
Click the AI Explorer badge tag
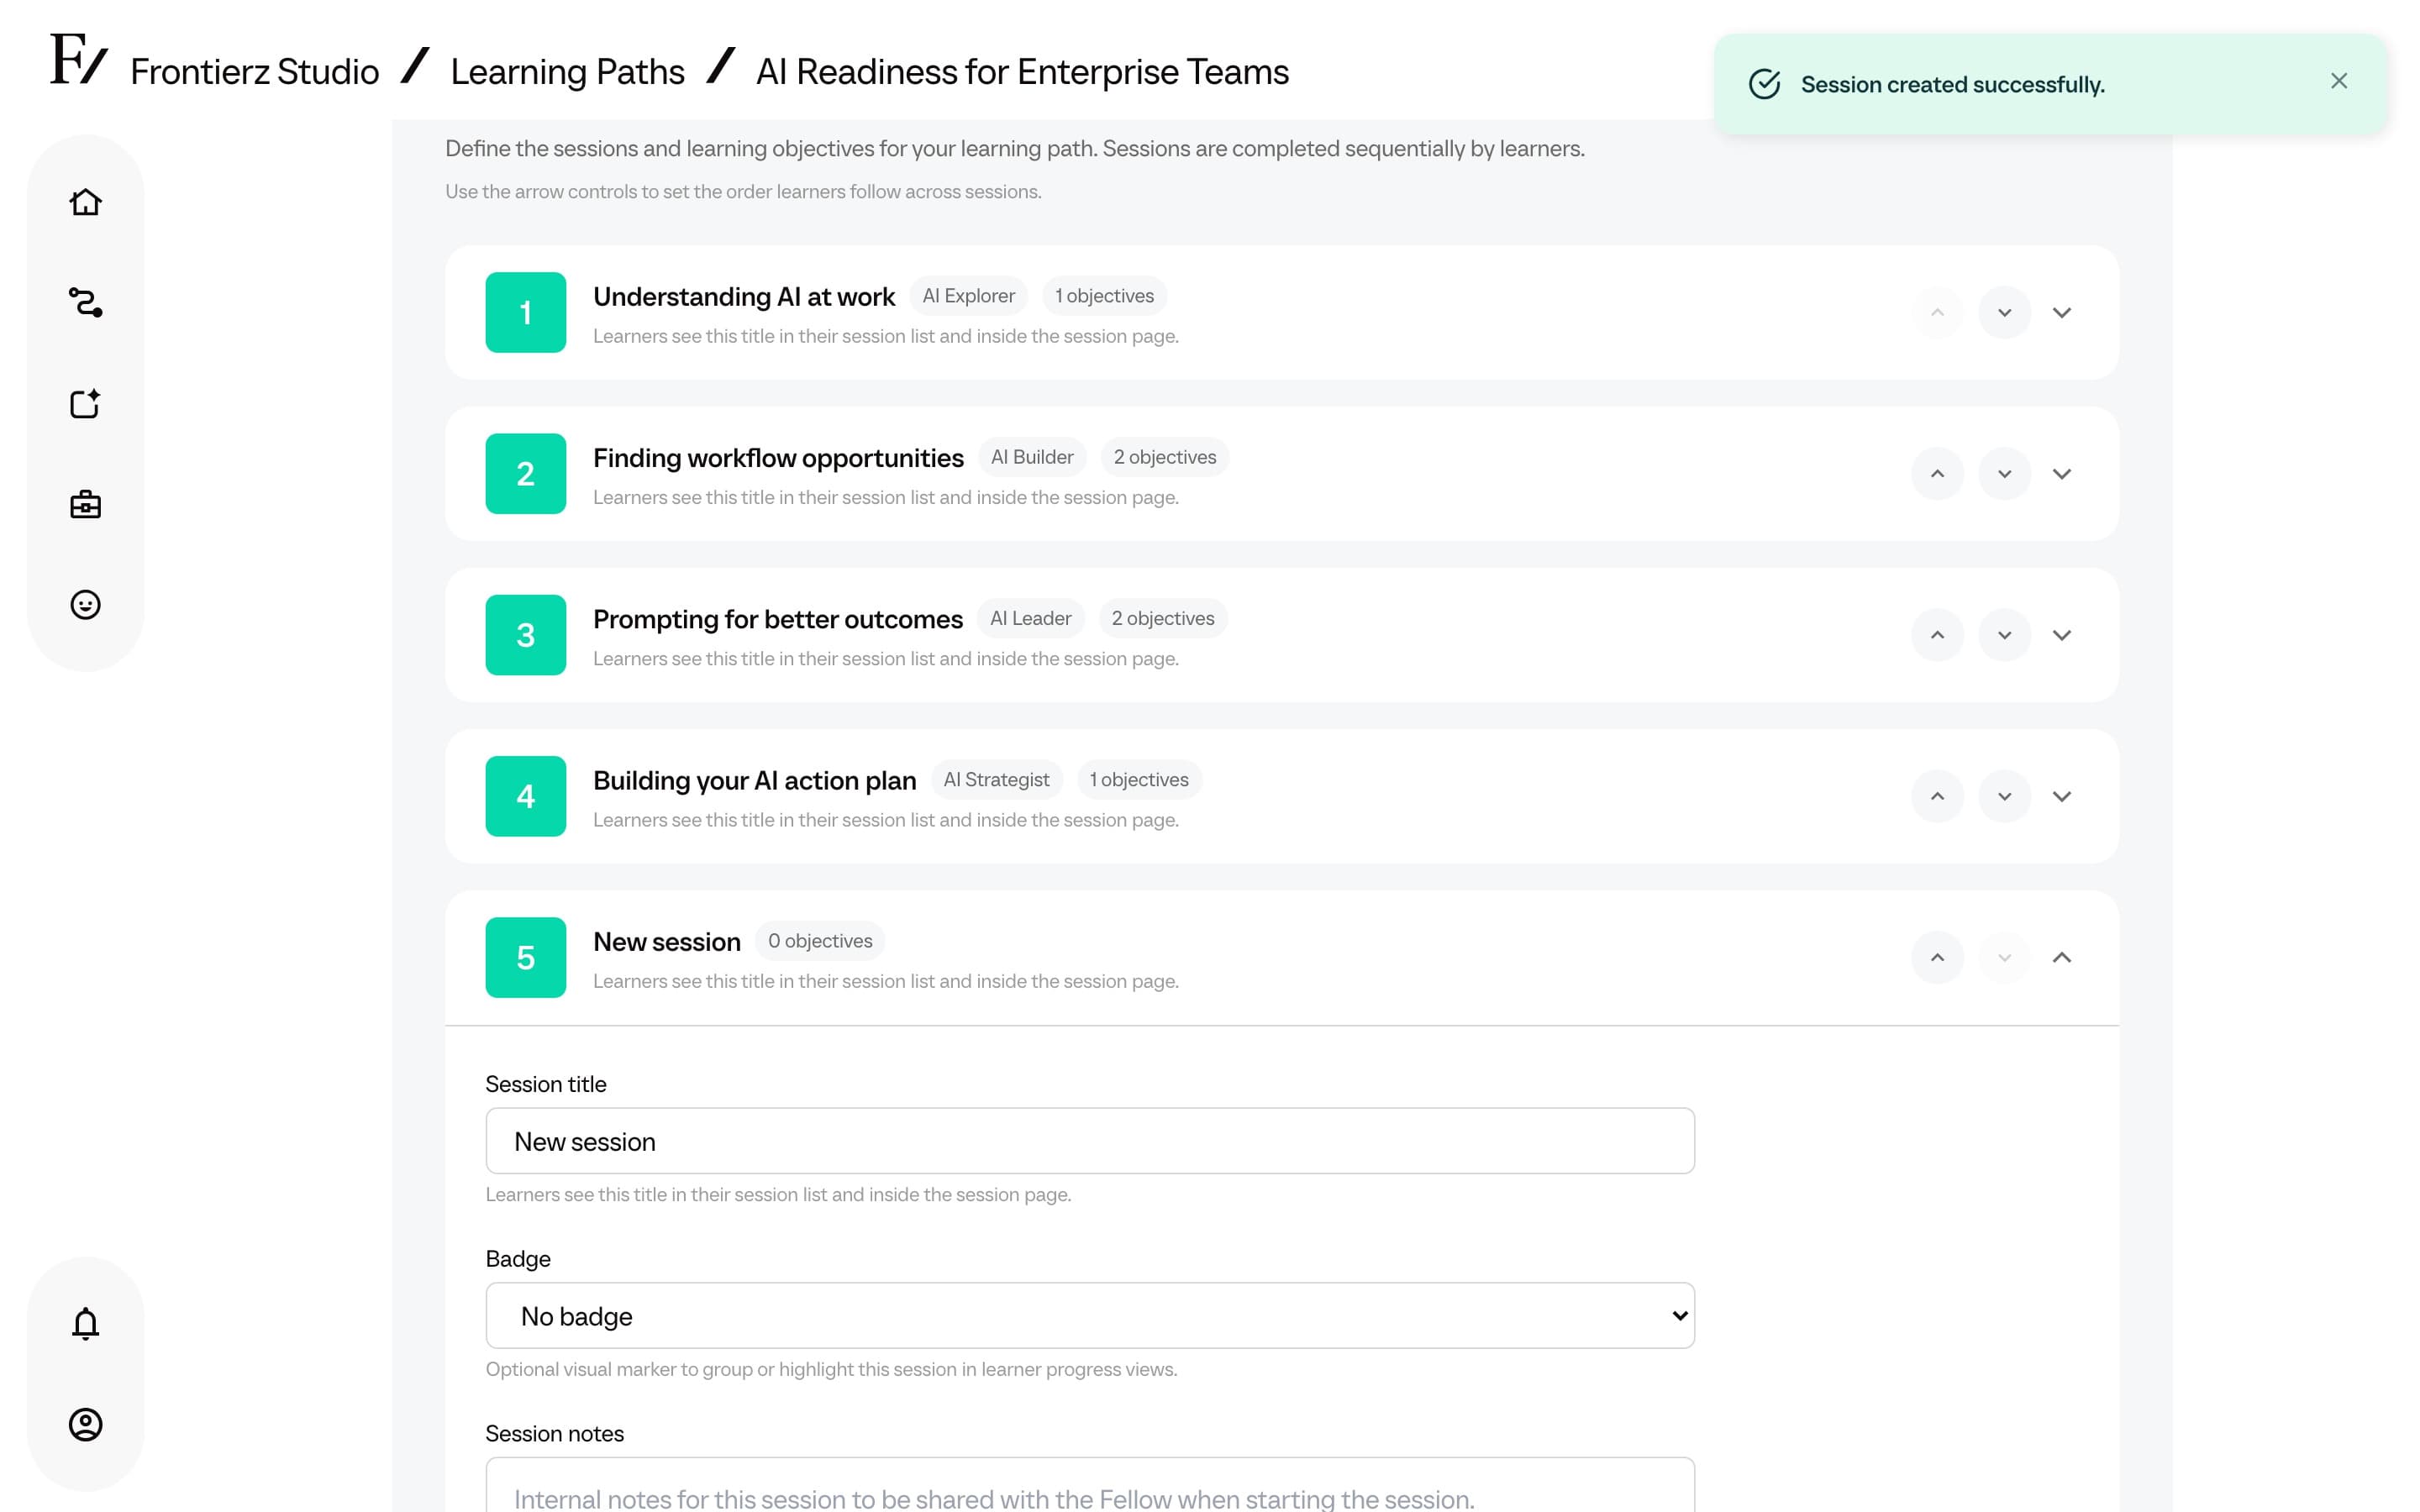point(967,296)
